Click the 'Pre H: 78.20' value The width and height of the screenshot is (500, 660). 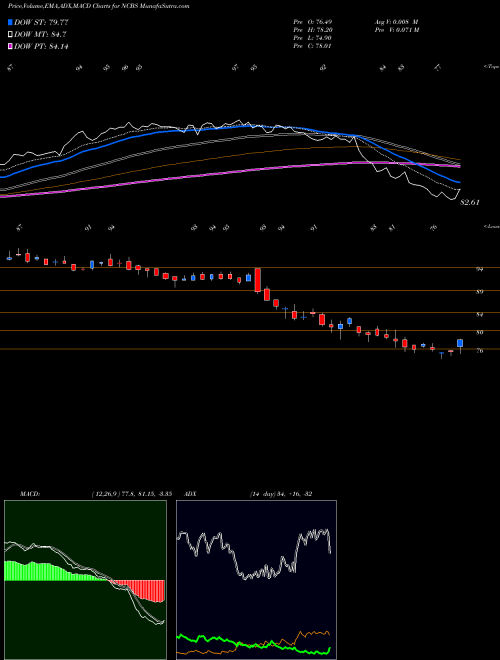[x=312, y=30]
